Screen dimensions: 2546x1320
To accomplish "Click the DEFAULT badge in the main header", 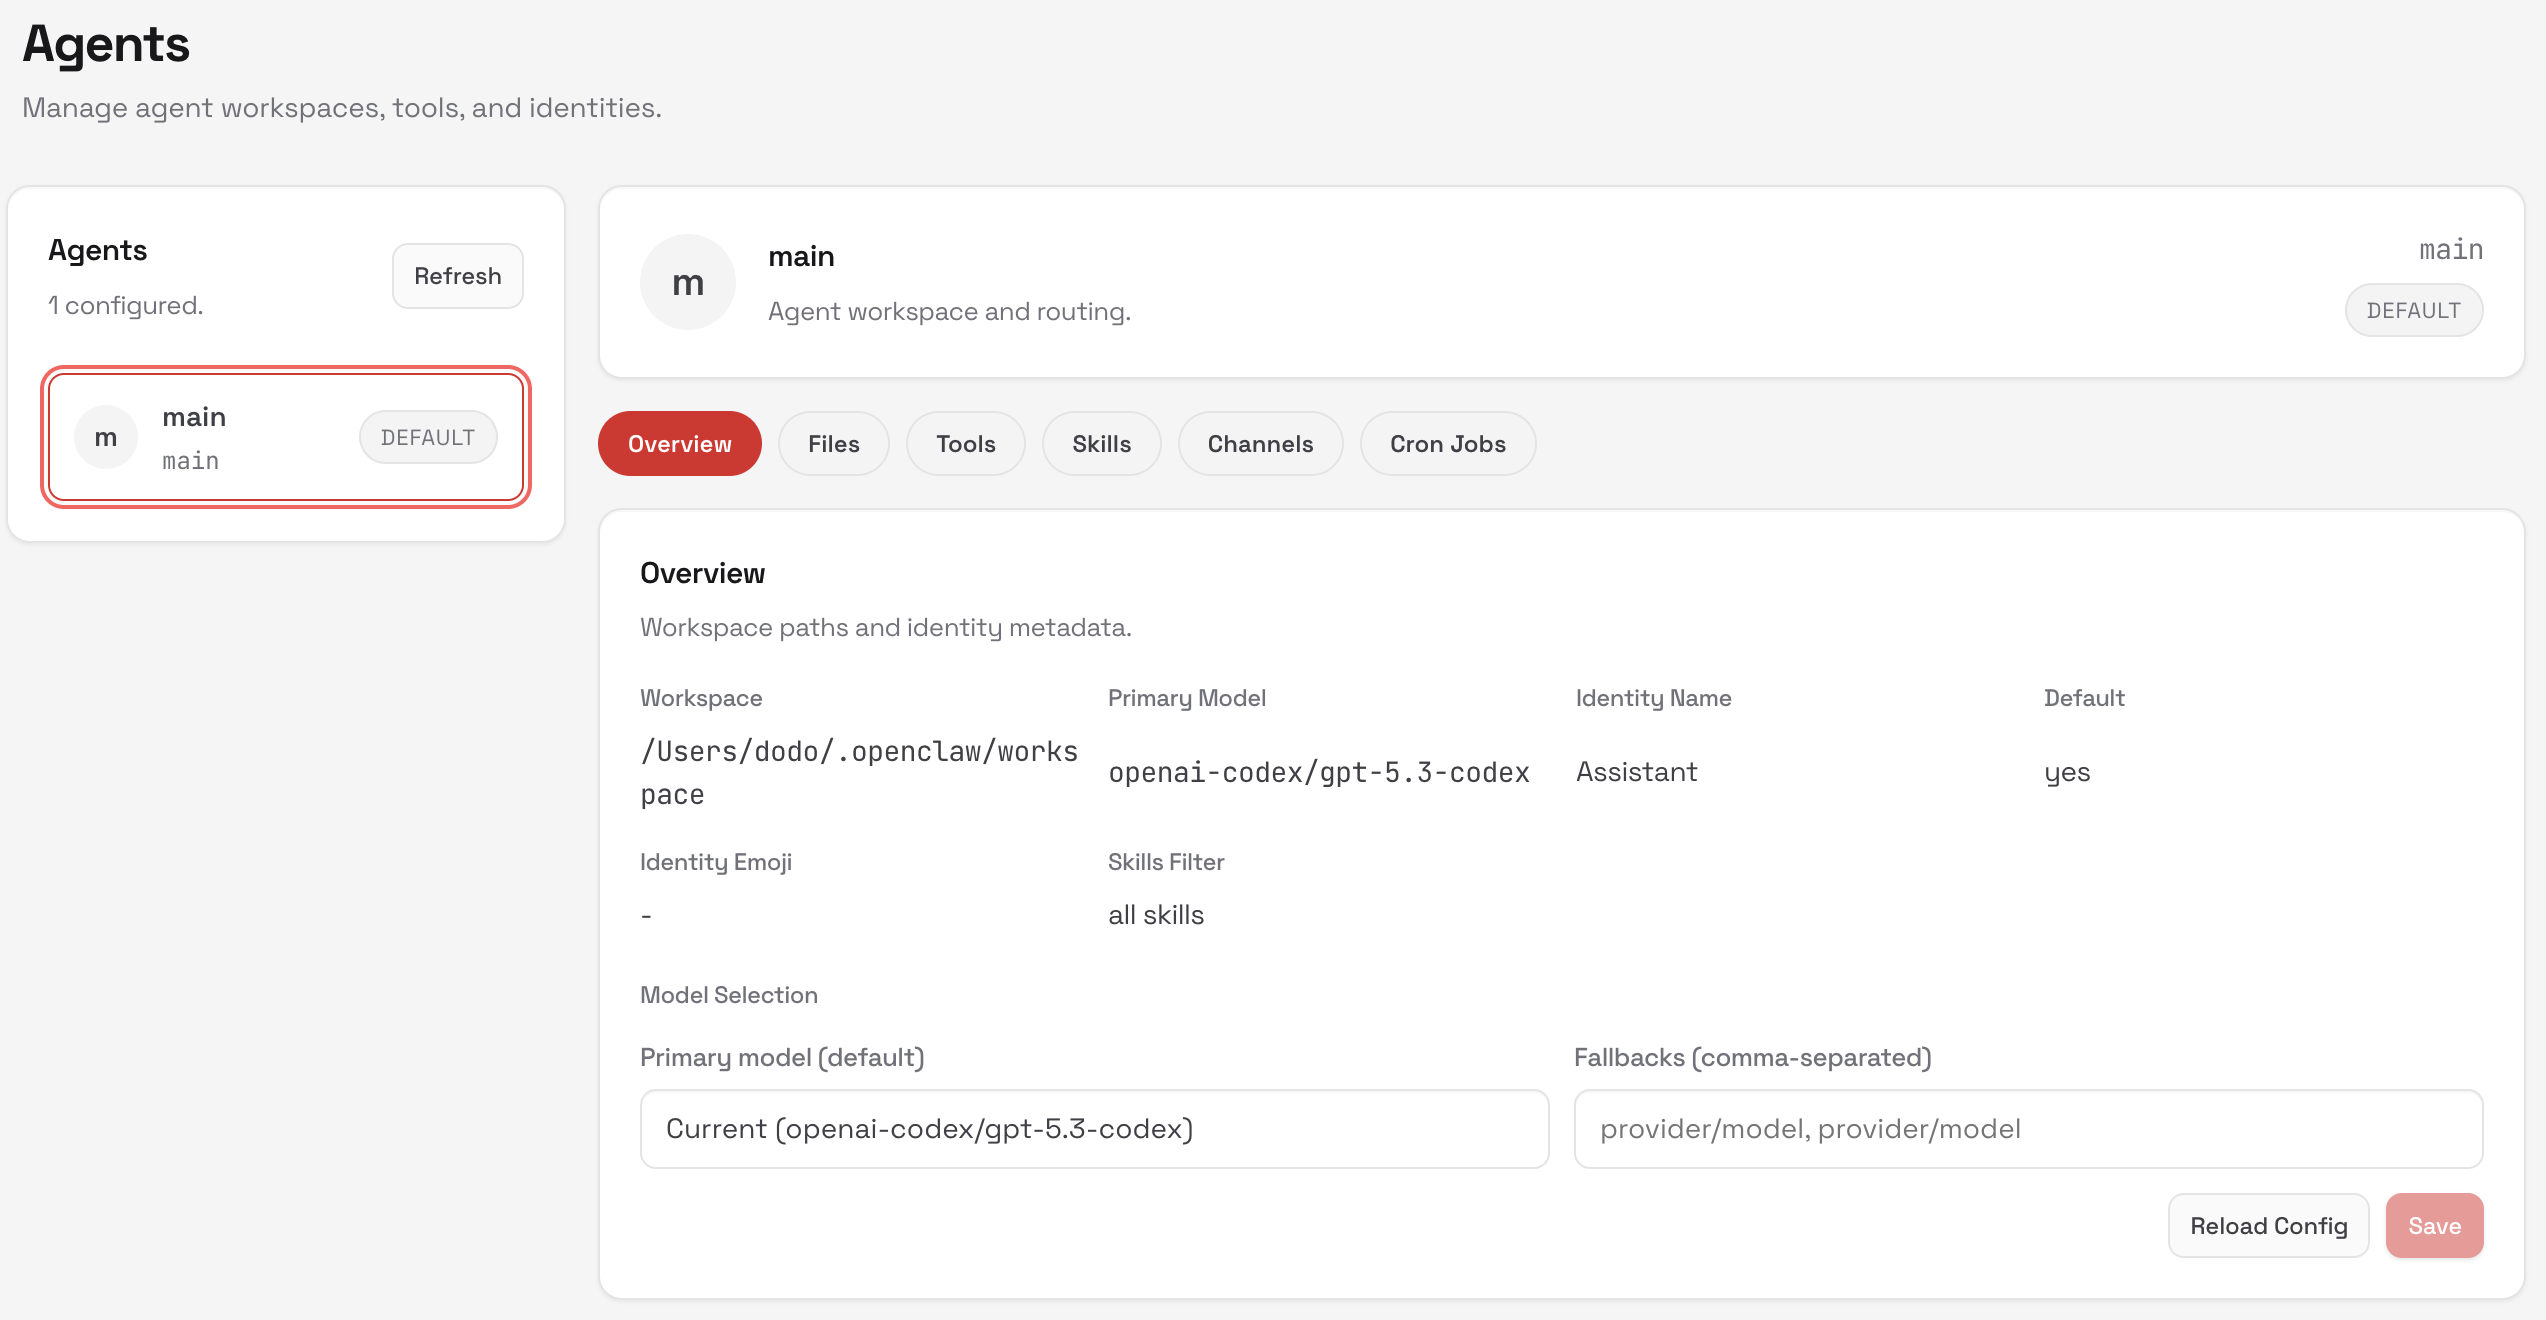I will click(2412, 311).
